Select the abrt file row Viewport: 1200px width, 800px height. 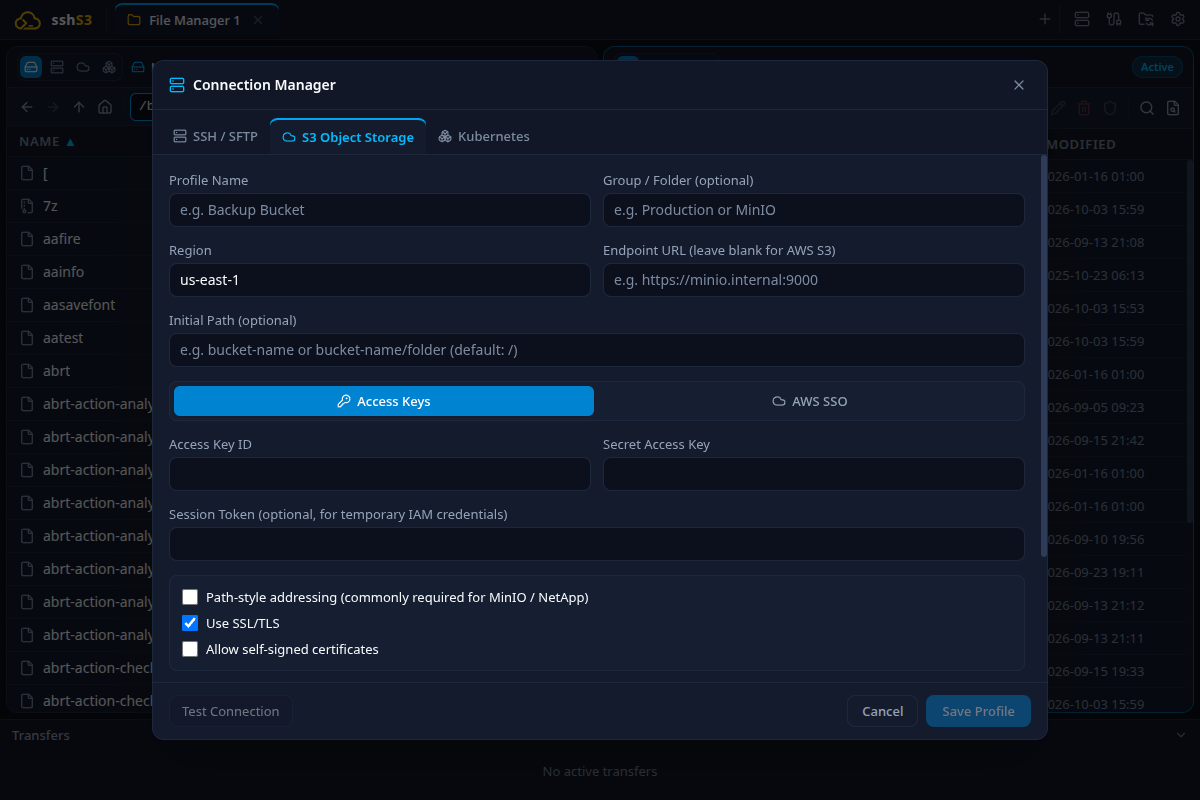tap(80, 370)
